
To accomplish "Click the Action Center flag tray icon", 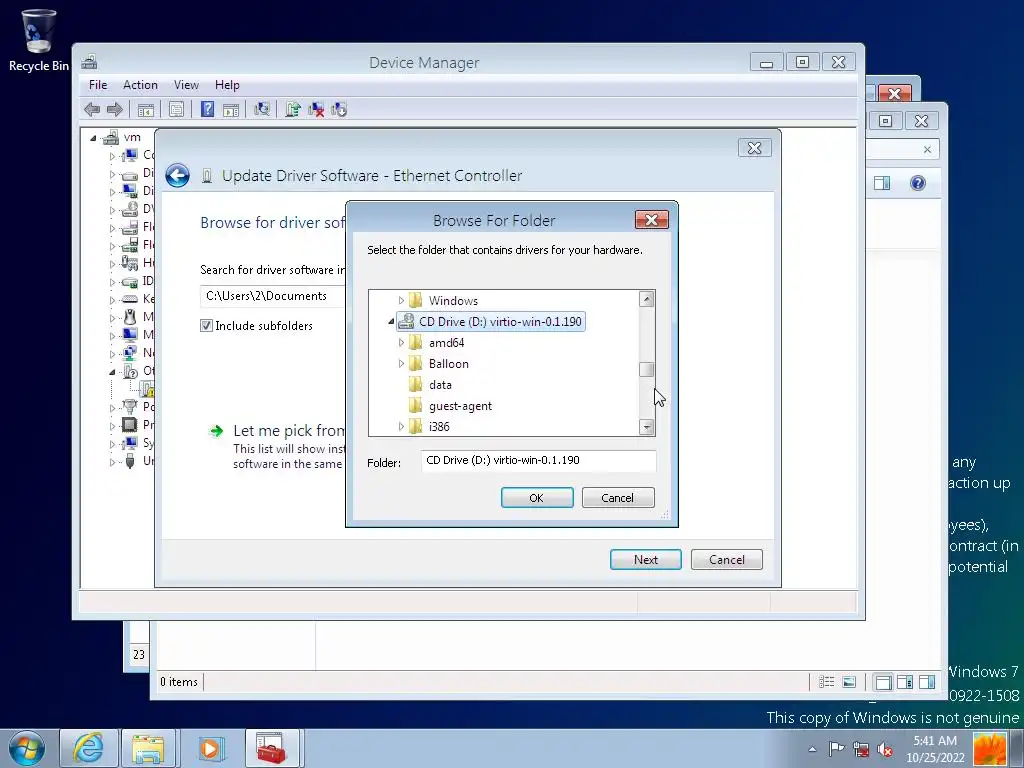I will click(x=836, y=749).
